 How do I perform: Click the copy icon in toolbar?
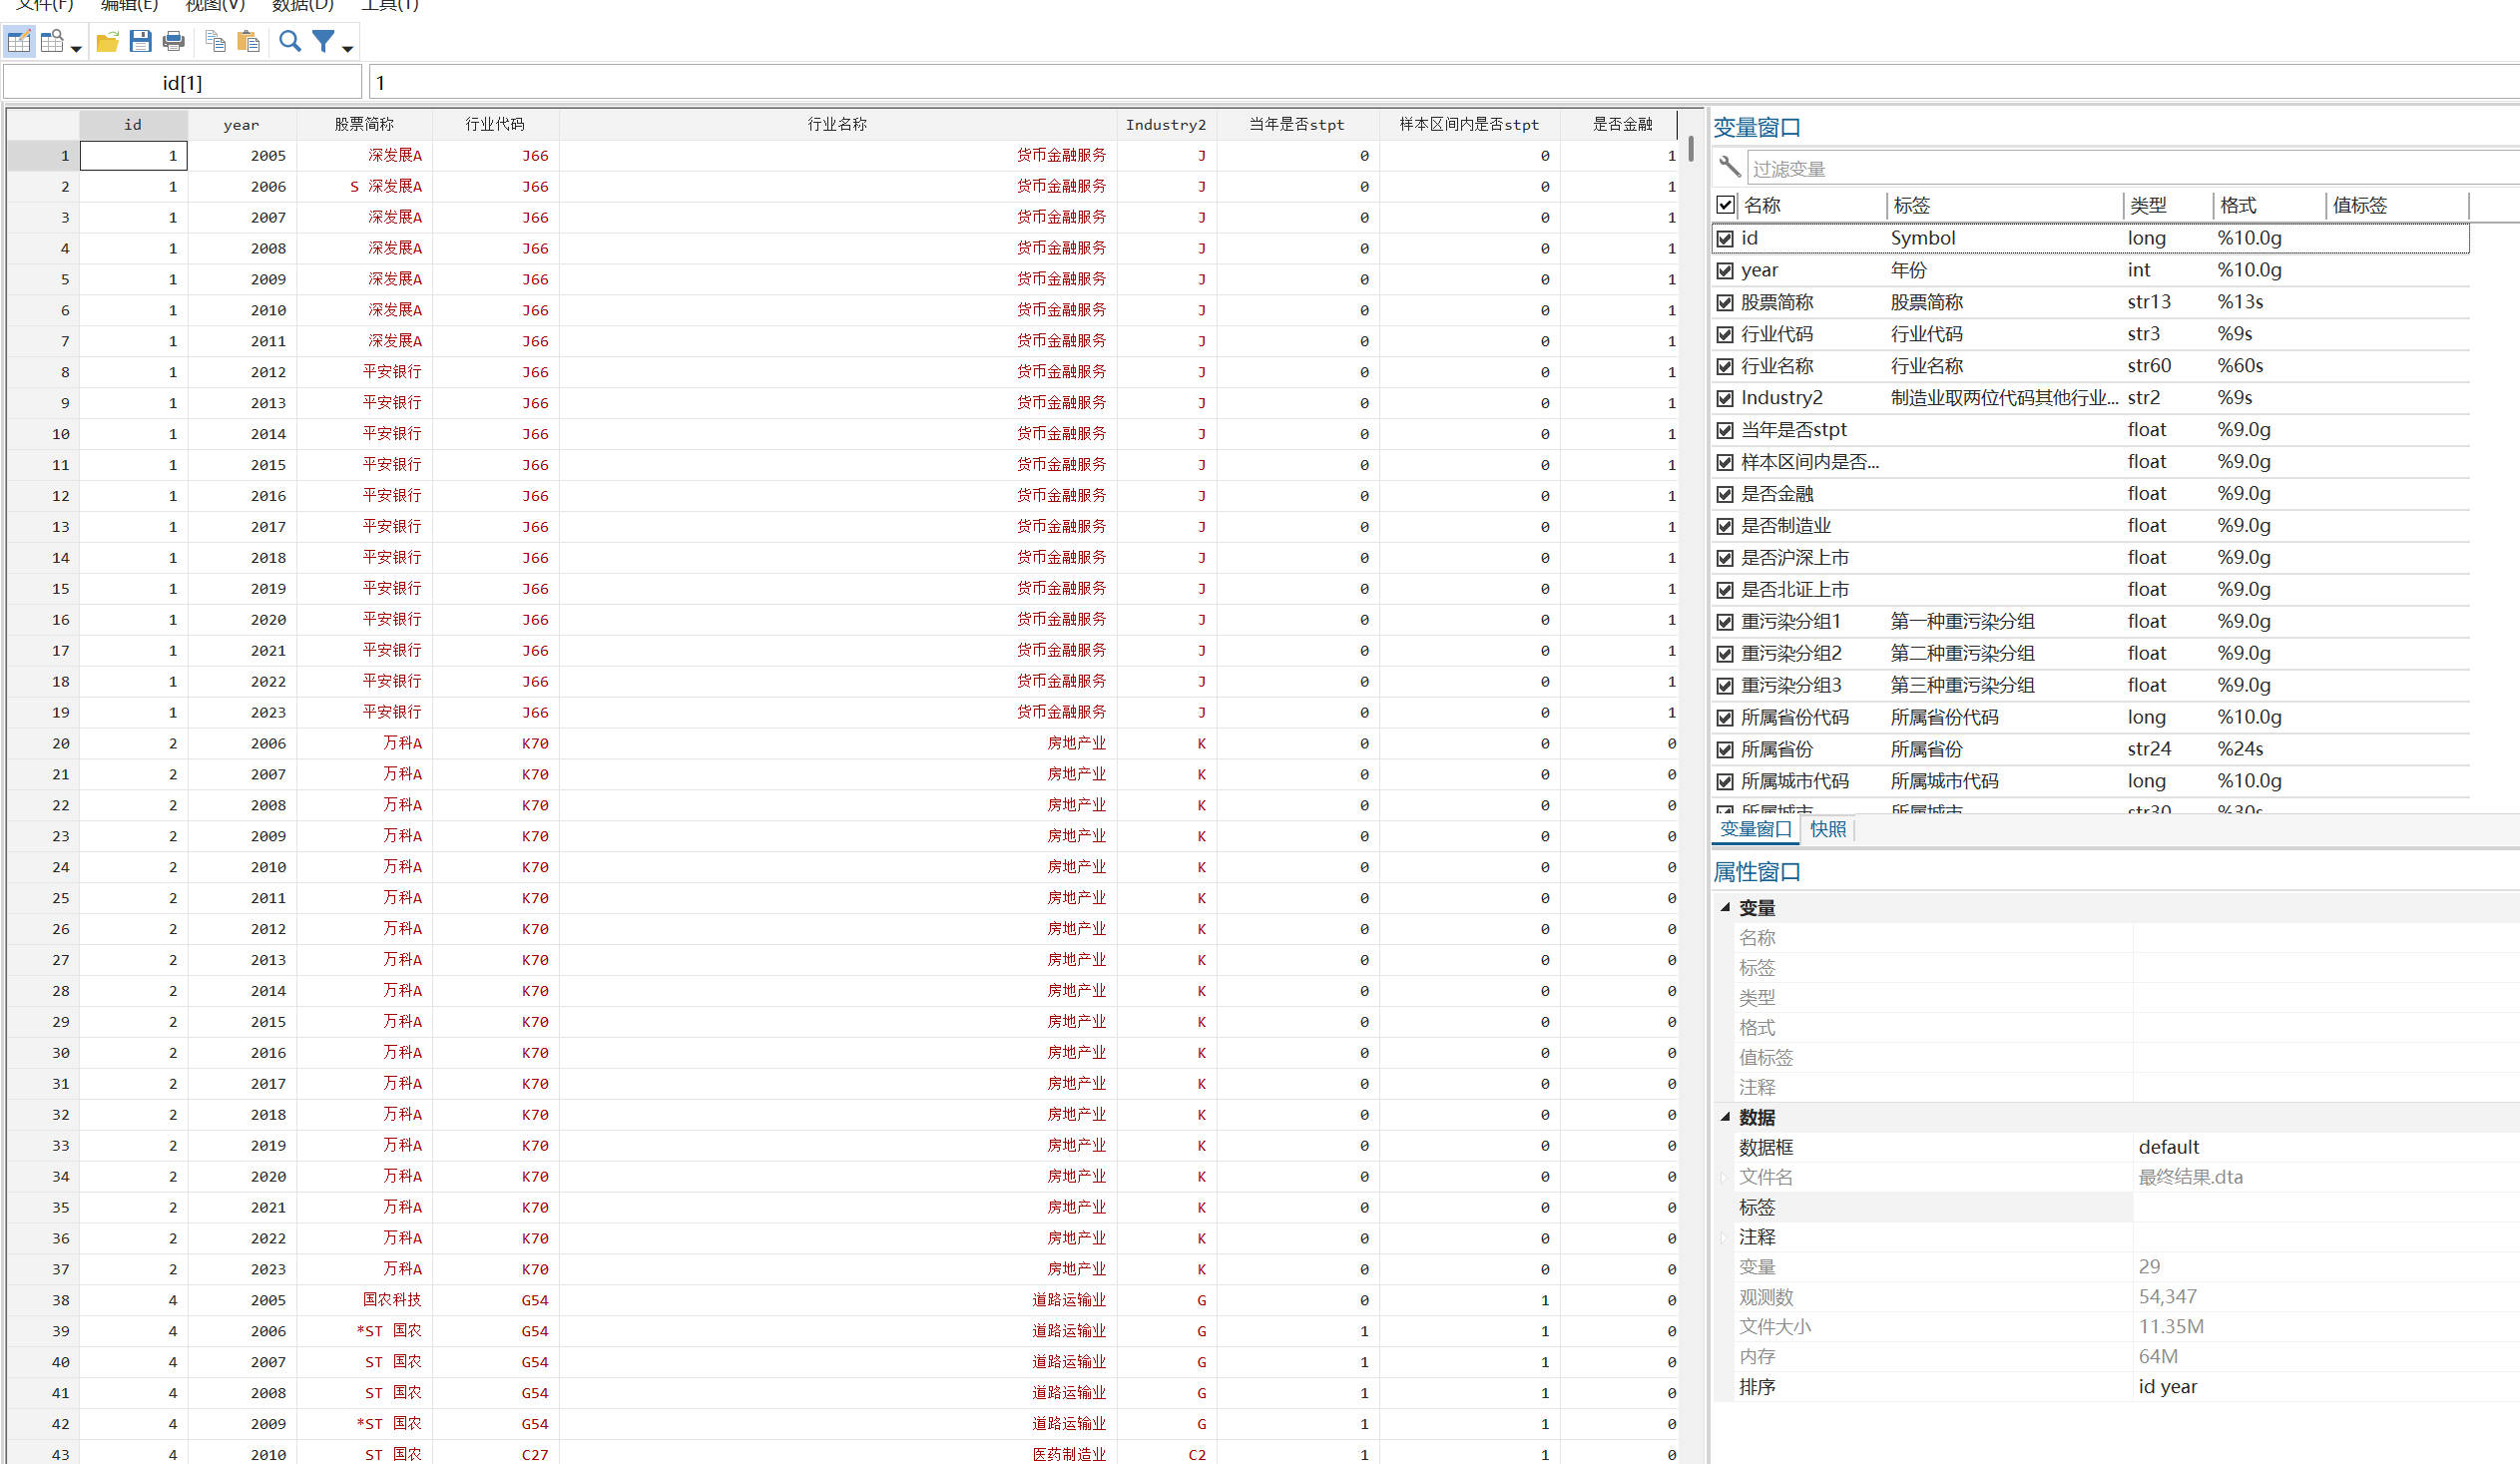pos(215,42)
